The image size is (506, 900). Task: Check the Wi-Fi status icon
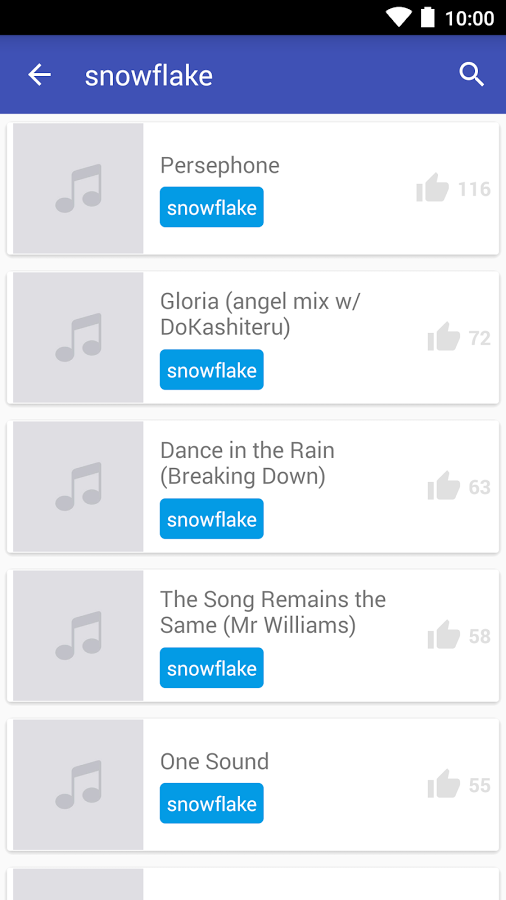click(398, 17)
